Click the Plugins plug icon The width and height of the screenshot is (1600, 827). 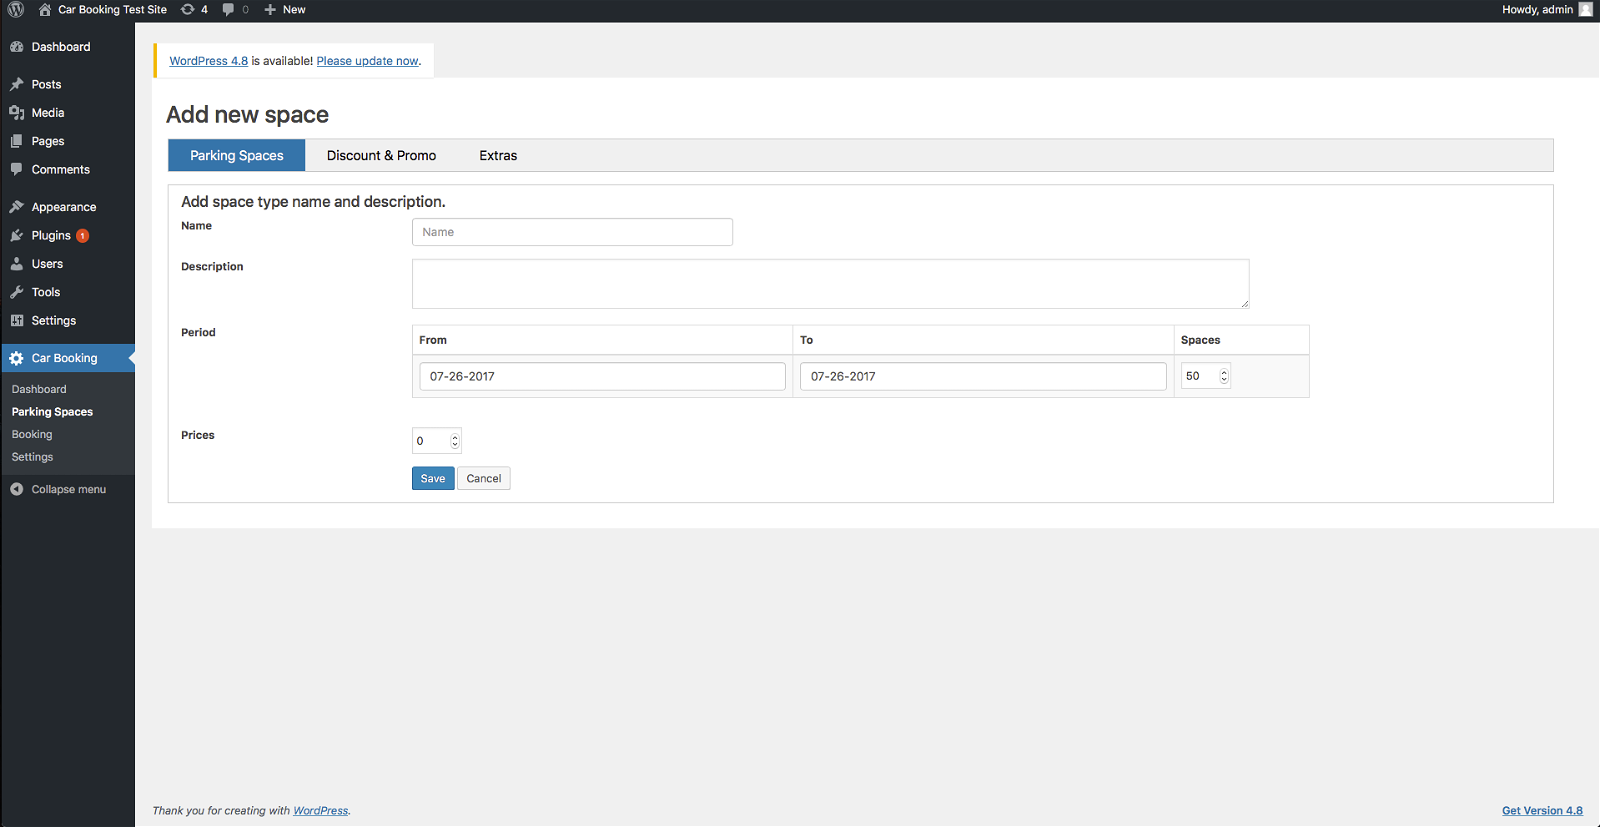click(17, 236)
